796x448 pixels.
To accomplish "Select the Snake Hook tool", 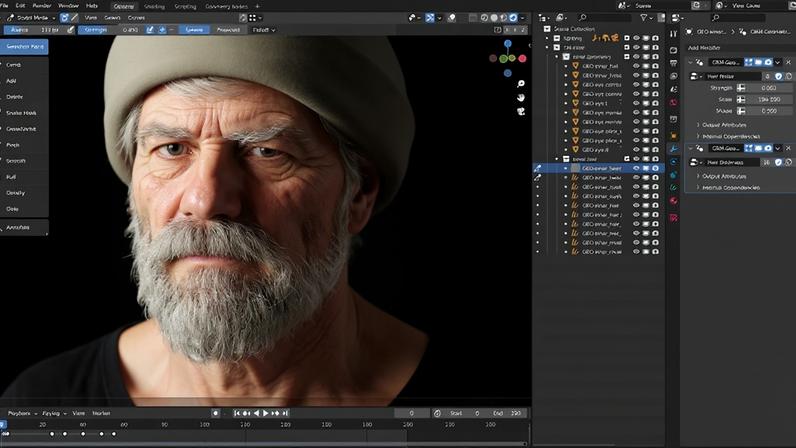I will [x=24, y=113].
